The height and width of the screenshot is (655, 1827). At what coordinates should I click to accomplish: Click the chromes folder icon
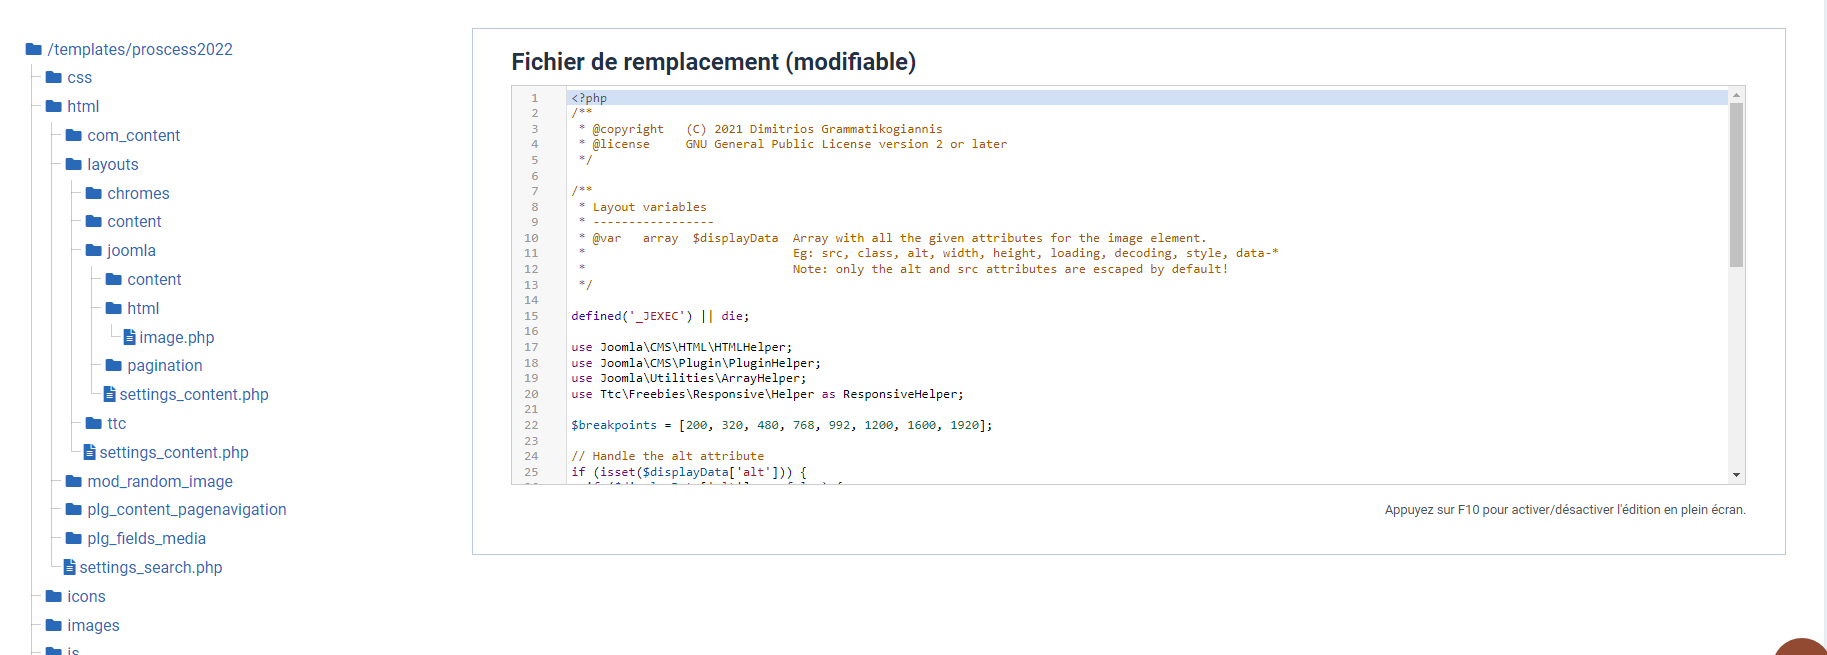pyautogui.click(x=94, y=193)
